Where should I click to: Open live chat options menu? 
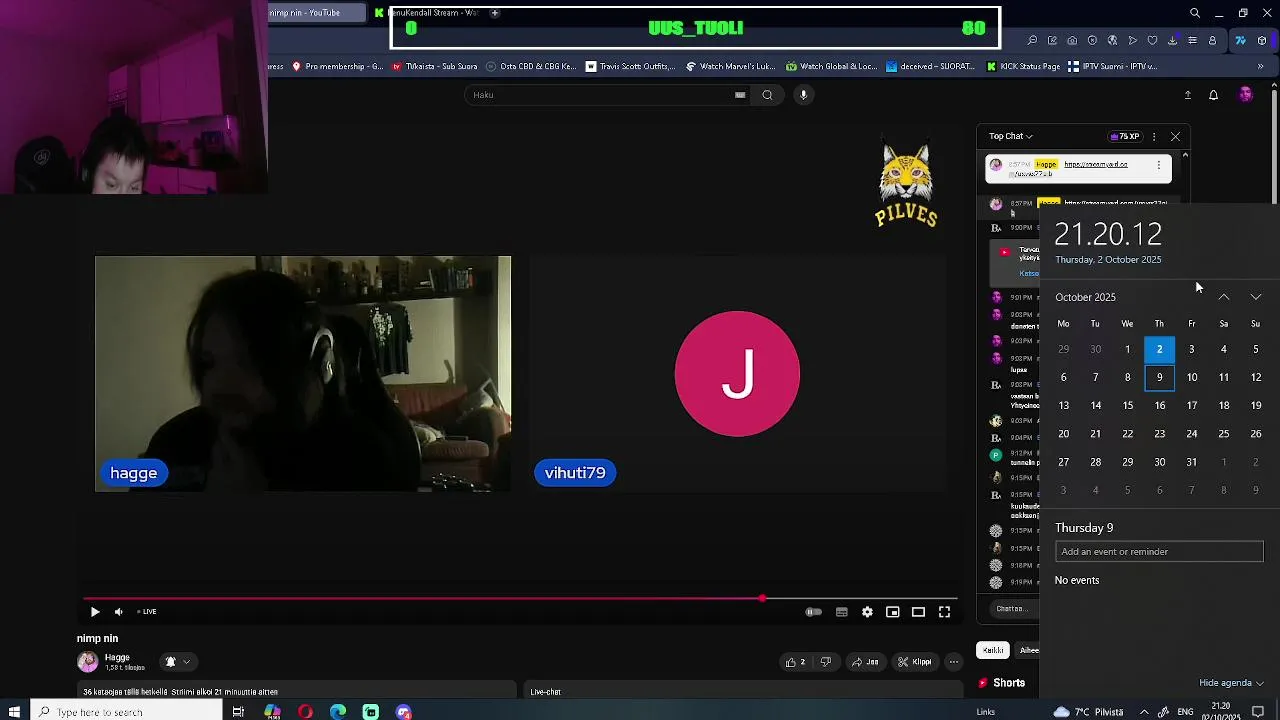1154,136
